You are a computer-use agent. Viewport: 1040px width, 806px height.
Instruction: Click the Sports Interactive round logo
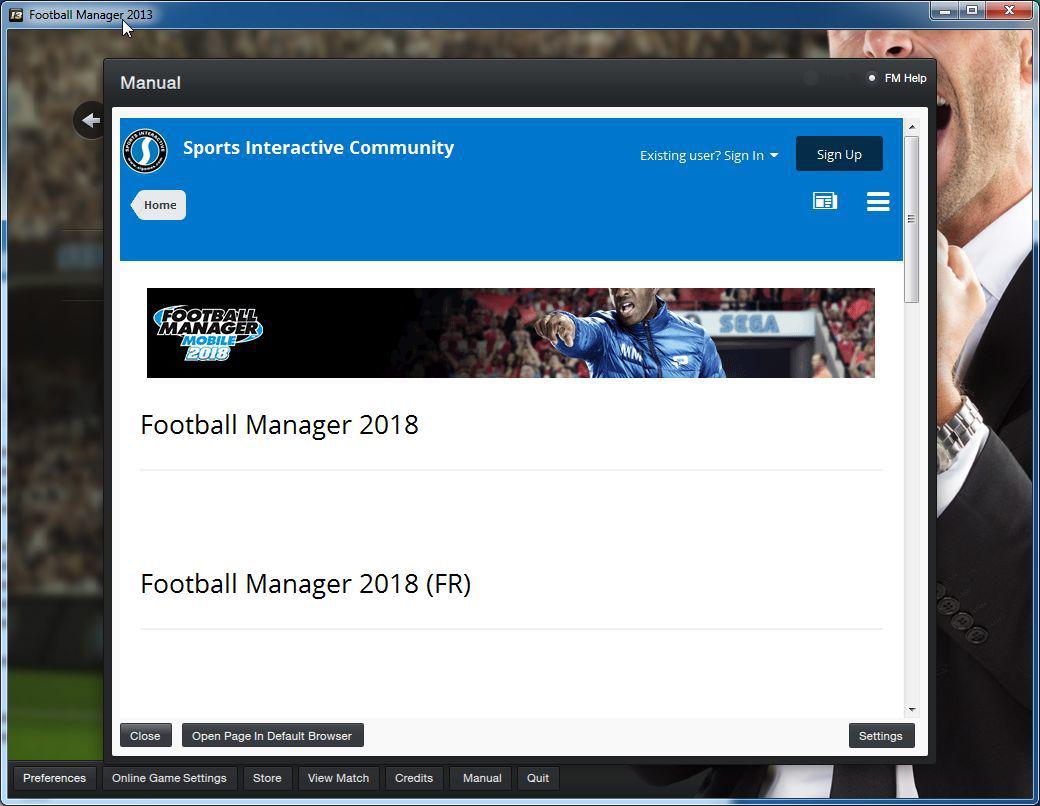[x=145, y=151]
